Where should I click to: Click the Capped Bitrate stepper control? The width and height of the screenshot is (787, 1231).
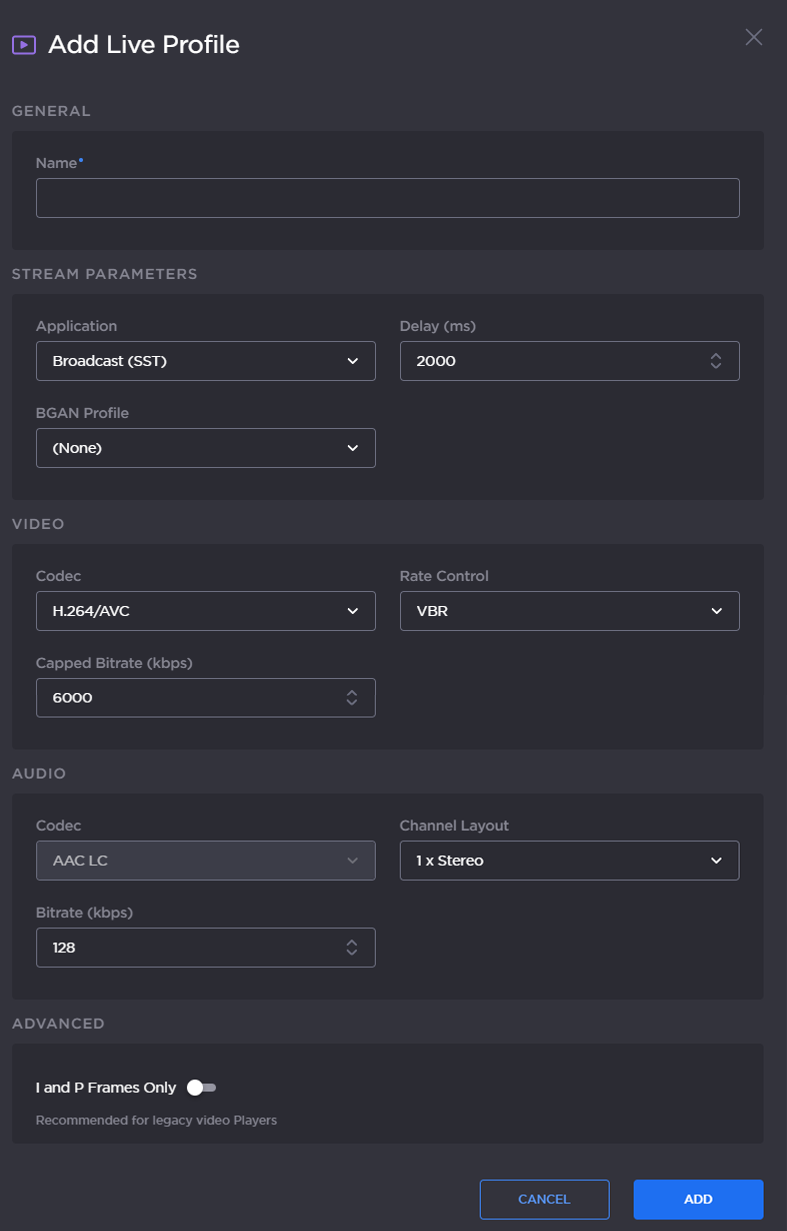(x=352, y=697)
